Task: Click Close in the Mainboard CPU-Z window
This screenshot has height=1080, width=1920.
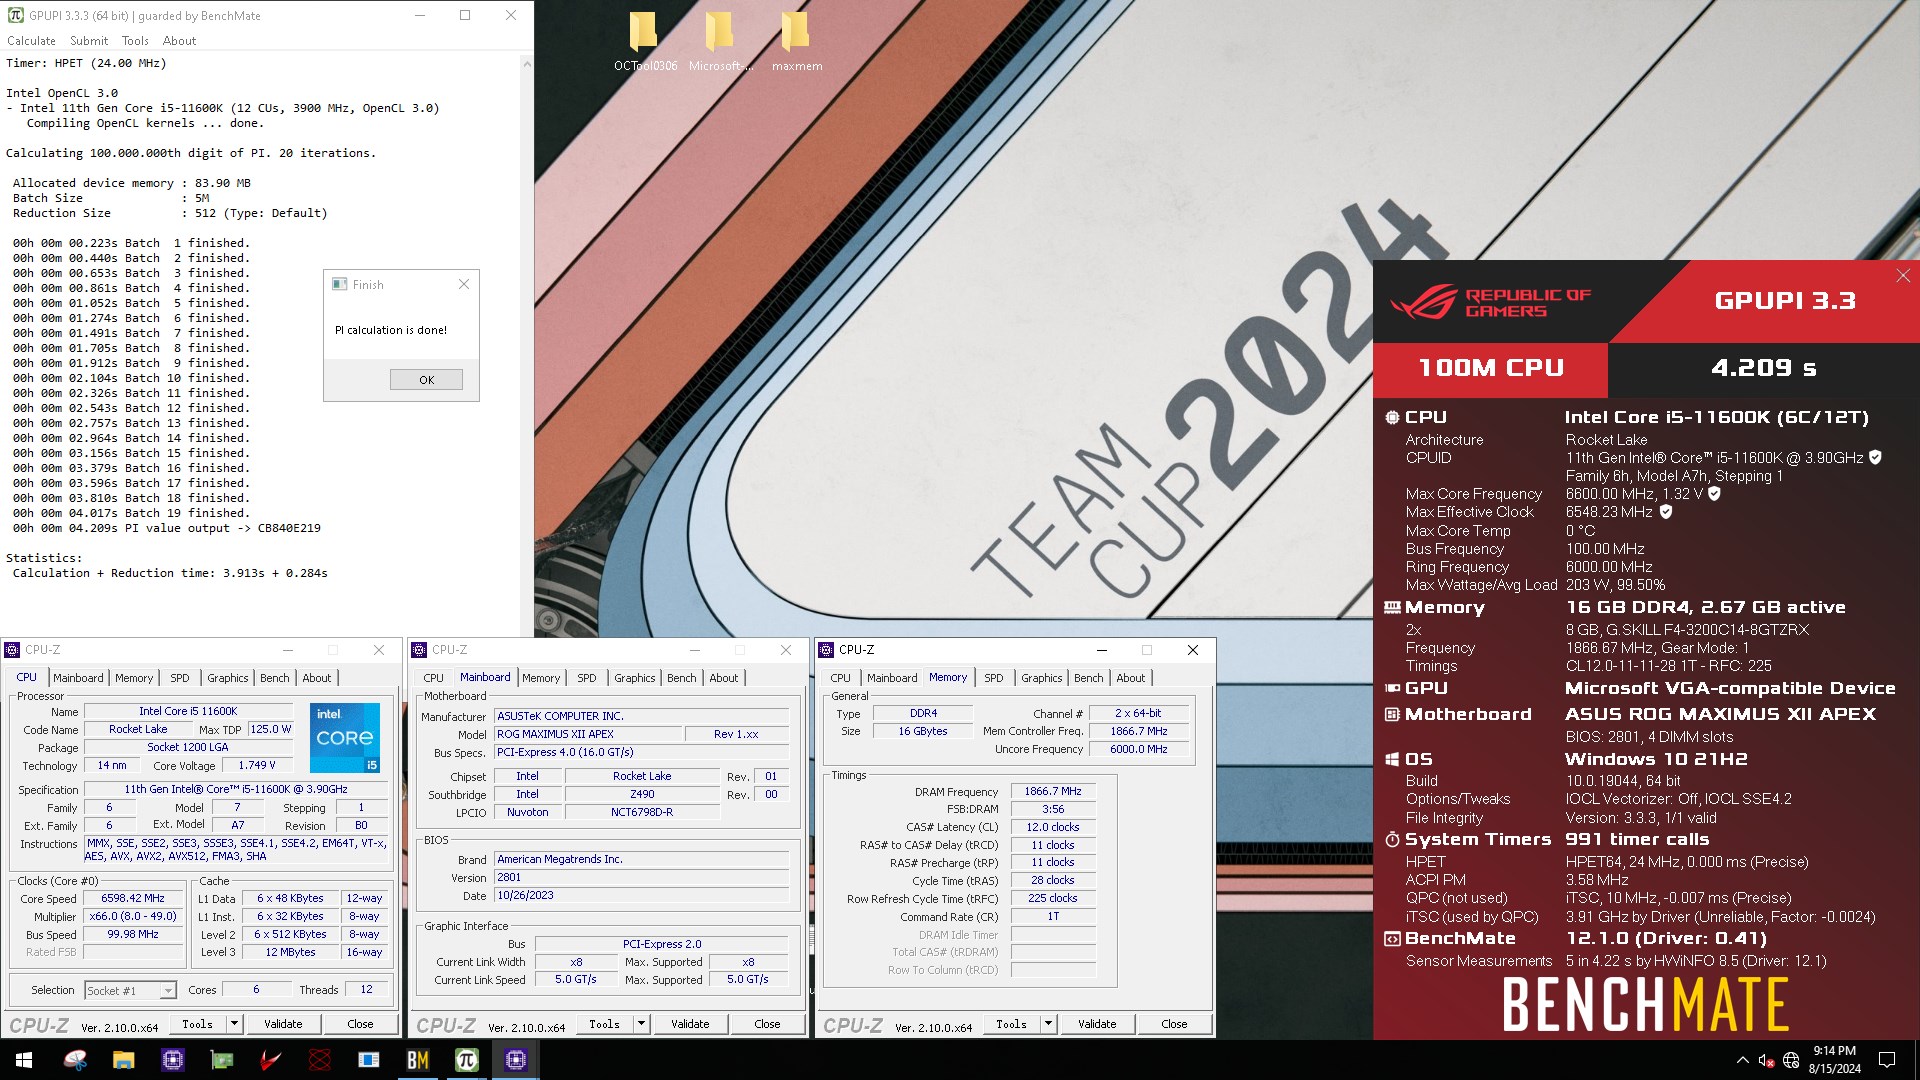Action: pyautogui.click(x=767, y=1023)
